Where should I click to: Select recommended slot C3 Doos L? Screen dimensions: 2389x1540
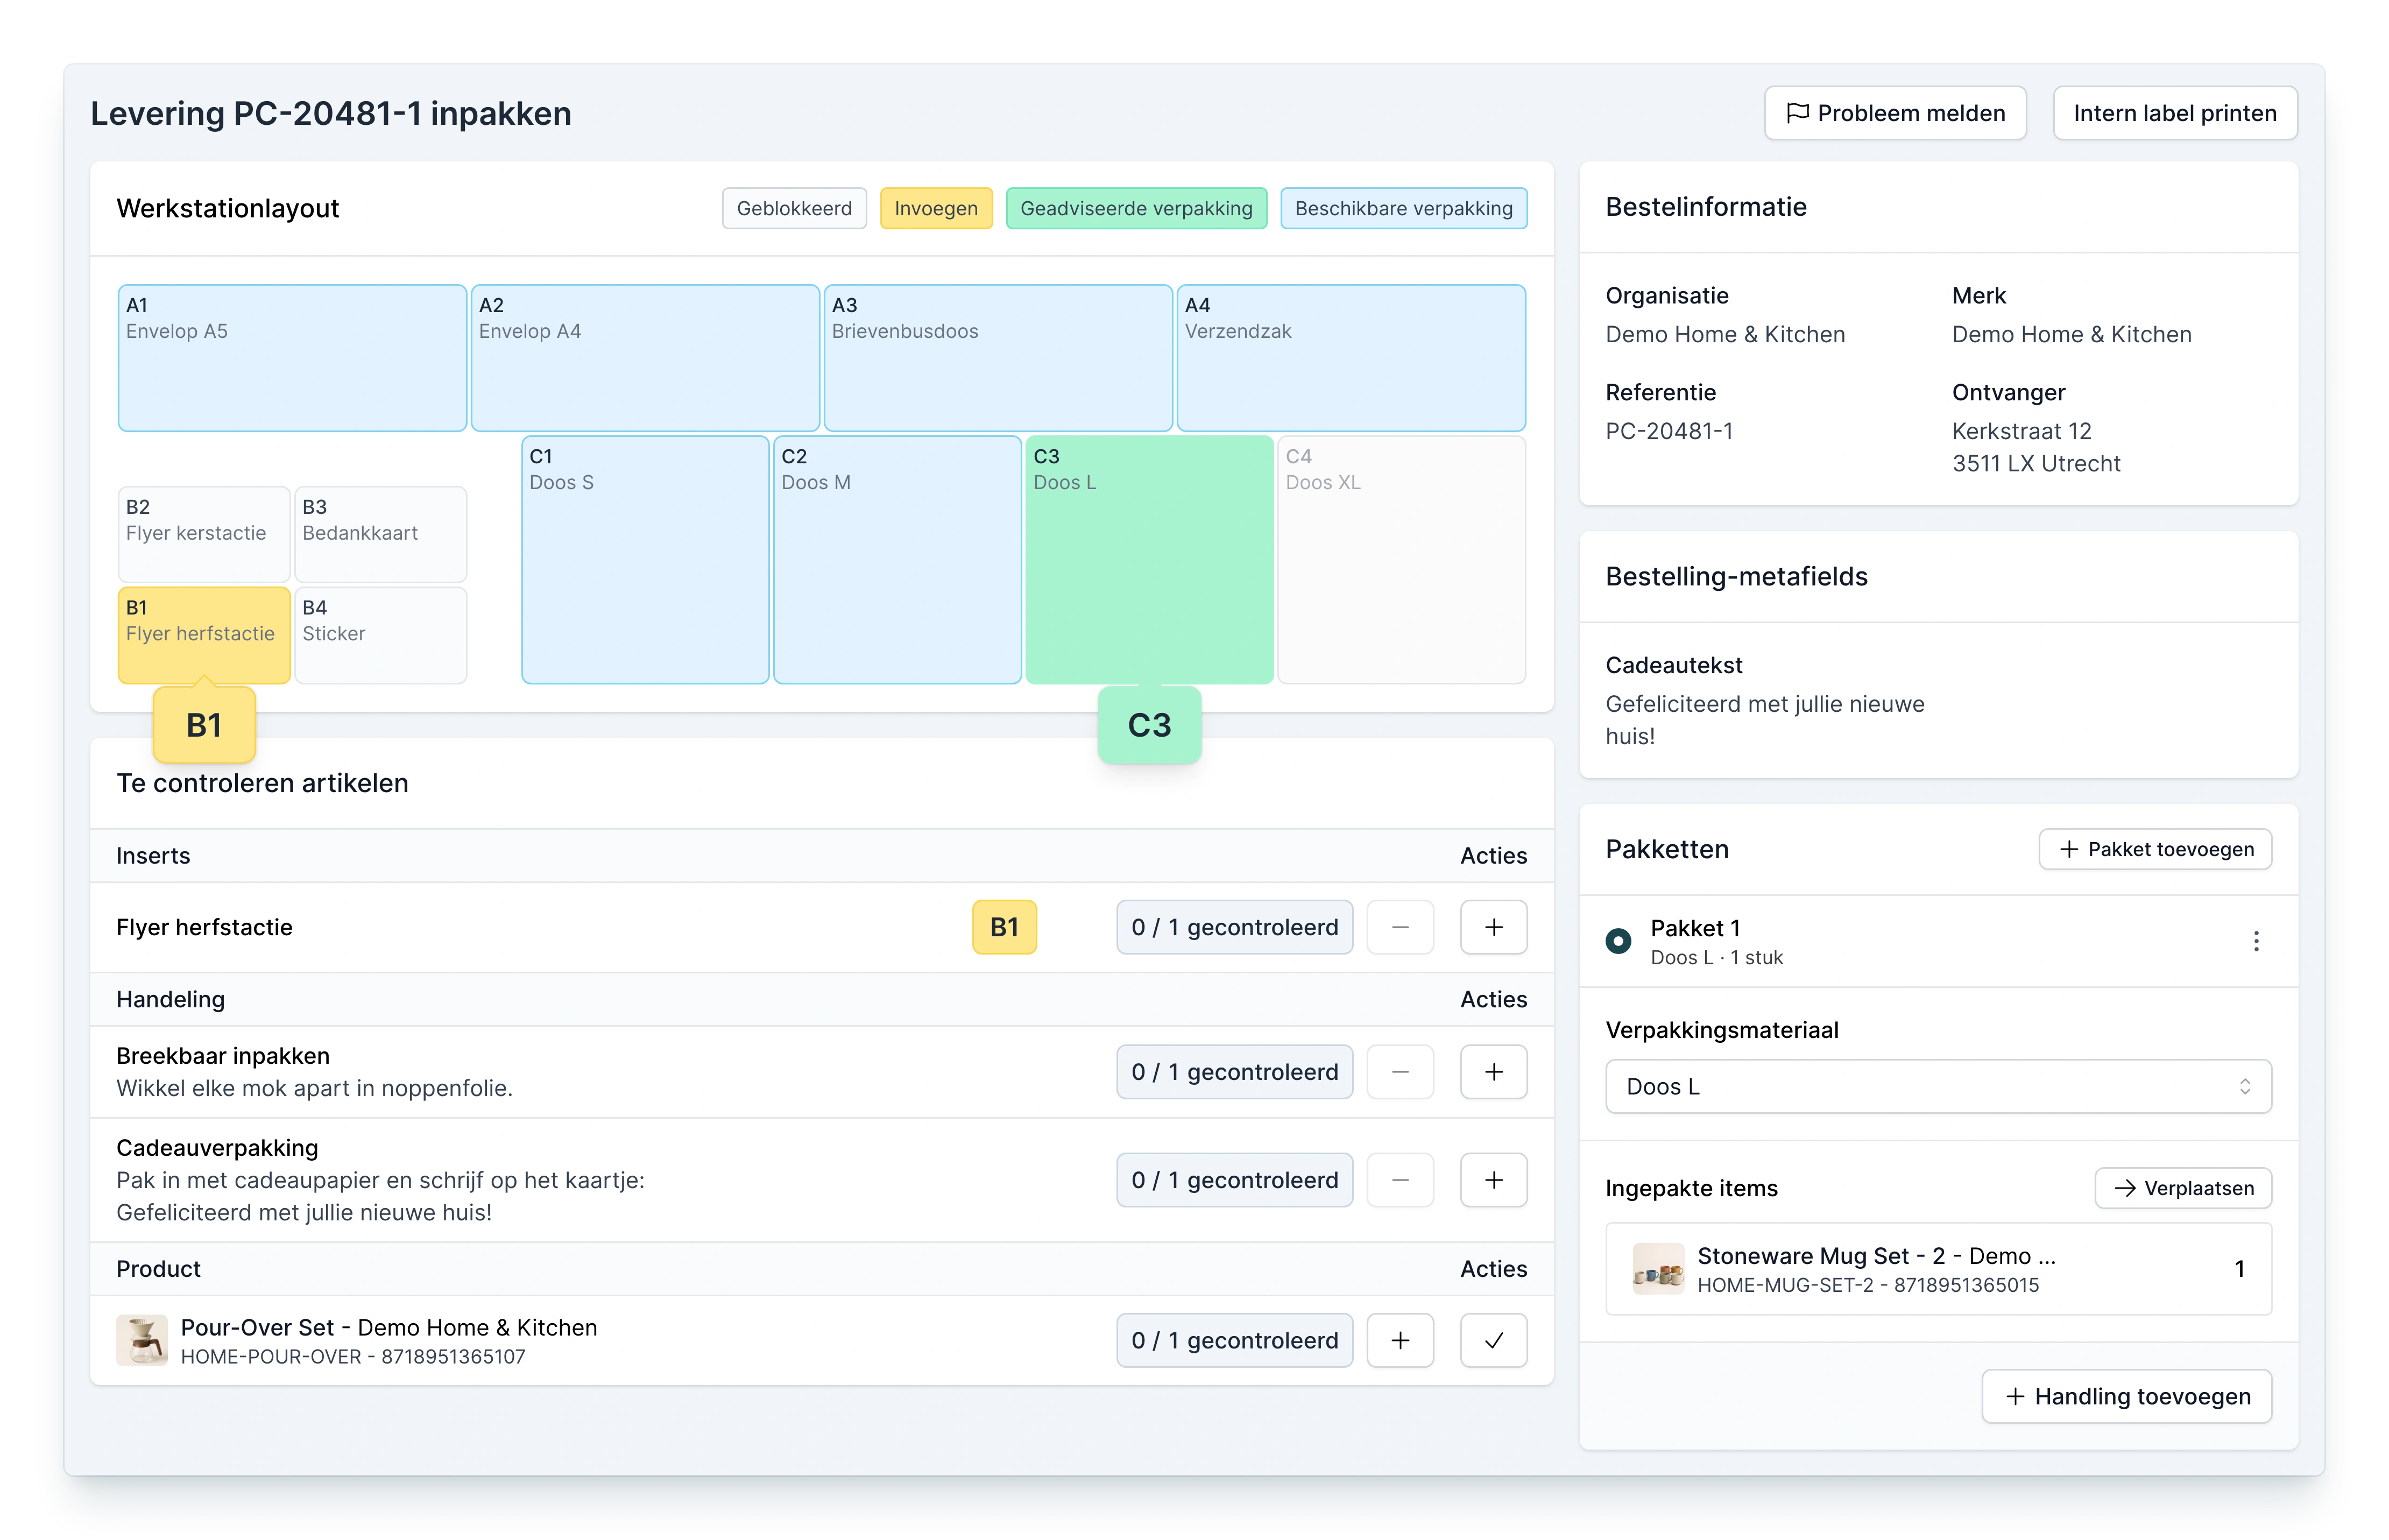coord(1149,560)
